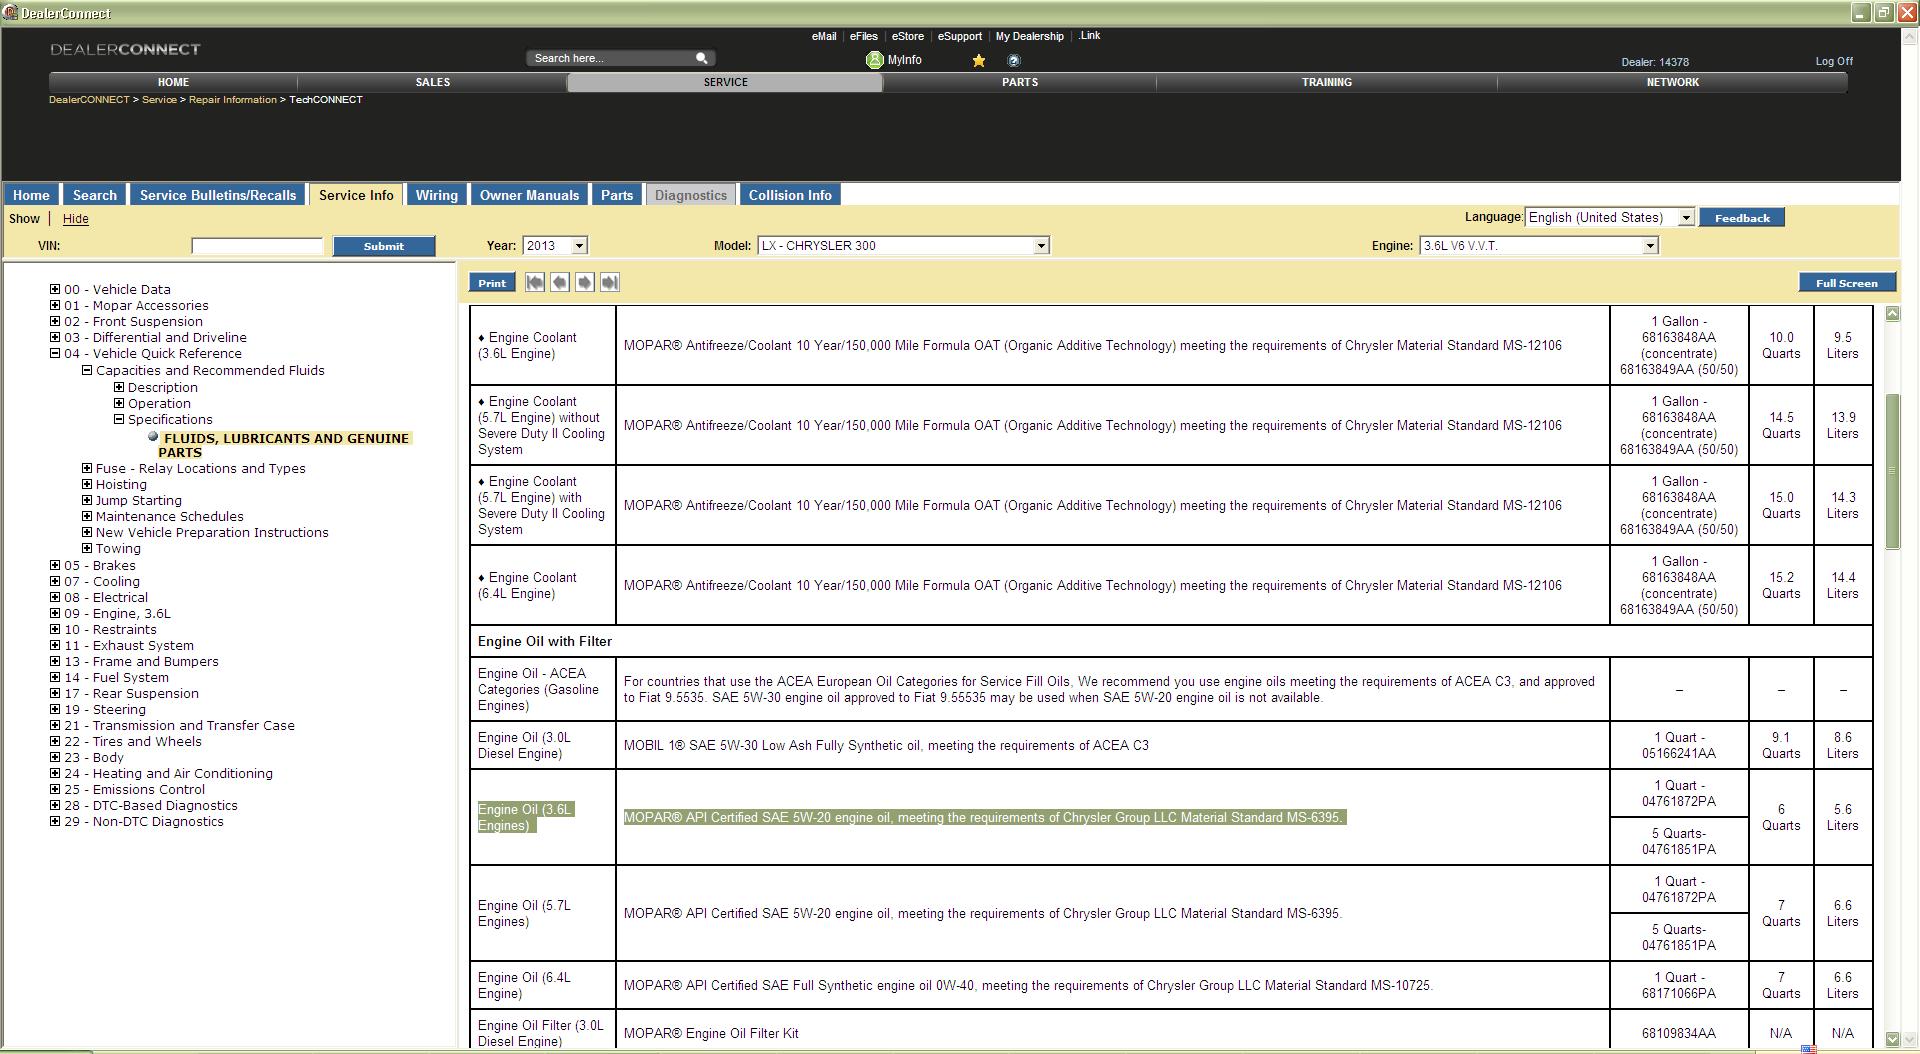
Task: Select FLUIDS, LUBRICANTS AND GENUINE PARTS item
Action: (284, 445)
